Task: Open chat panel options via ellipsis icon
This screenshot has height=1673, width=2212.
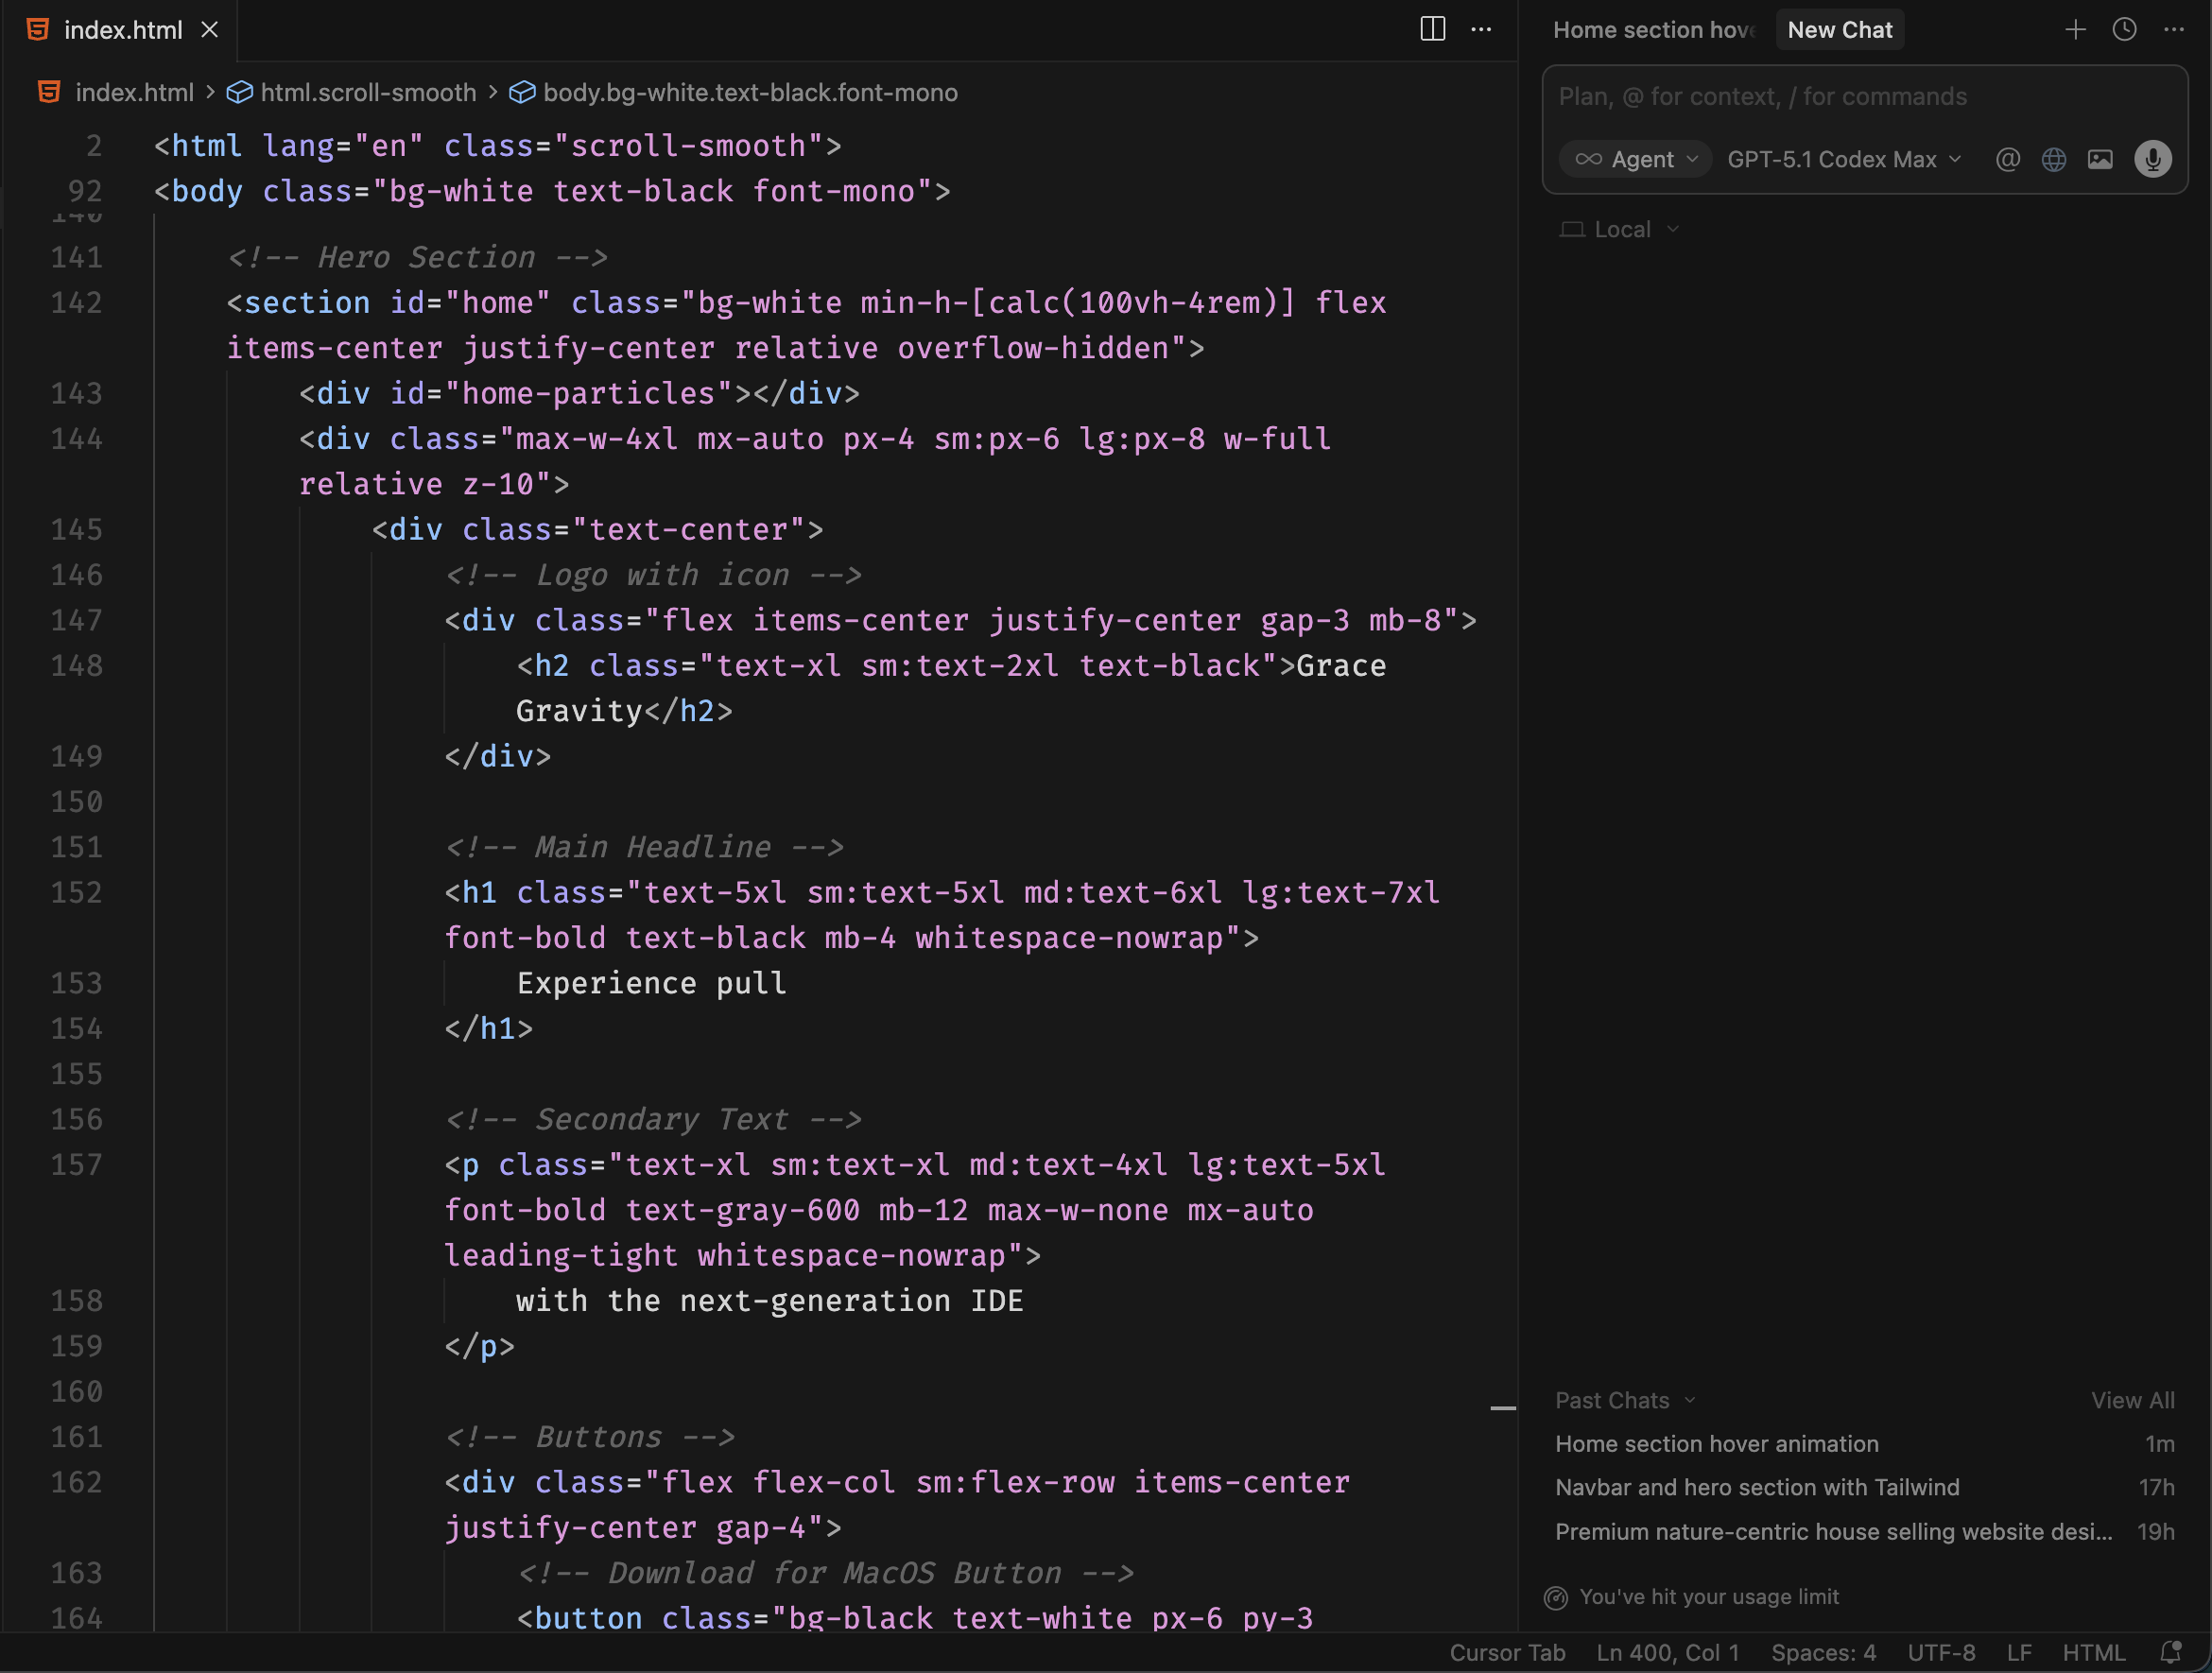Action: tap(2176, 30)
